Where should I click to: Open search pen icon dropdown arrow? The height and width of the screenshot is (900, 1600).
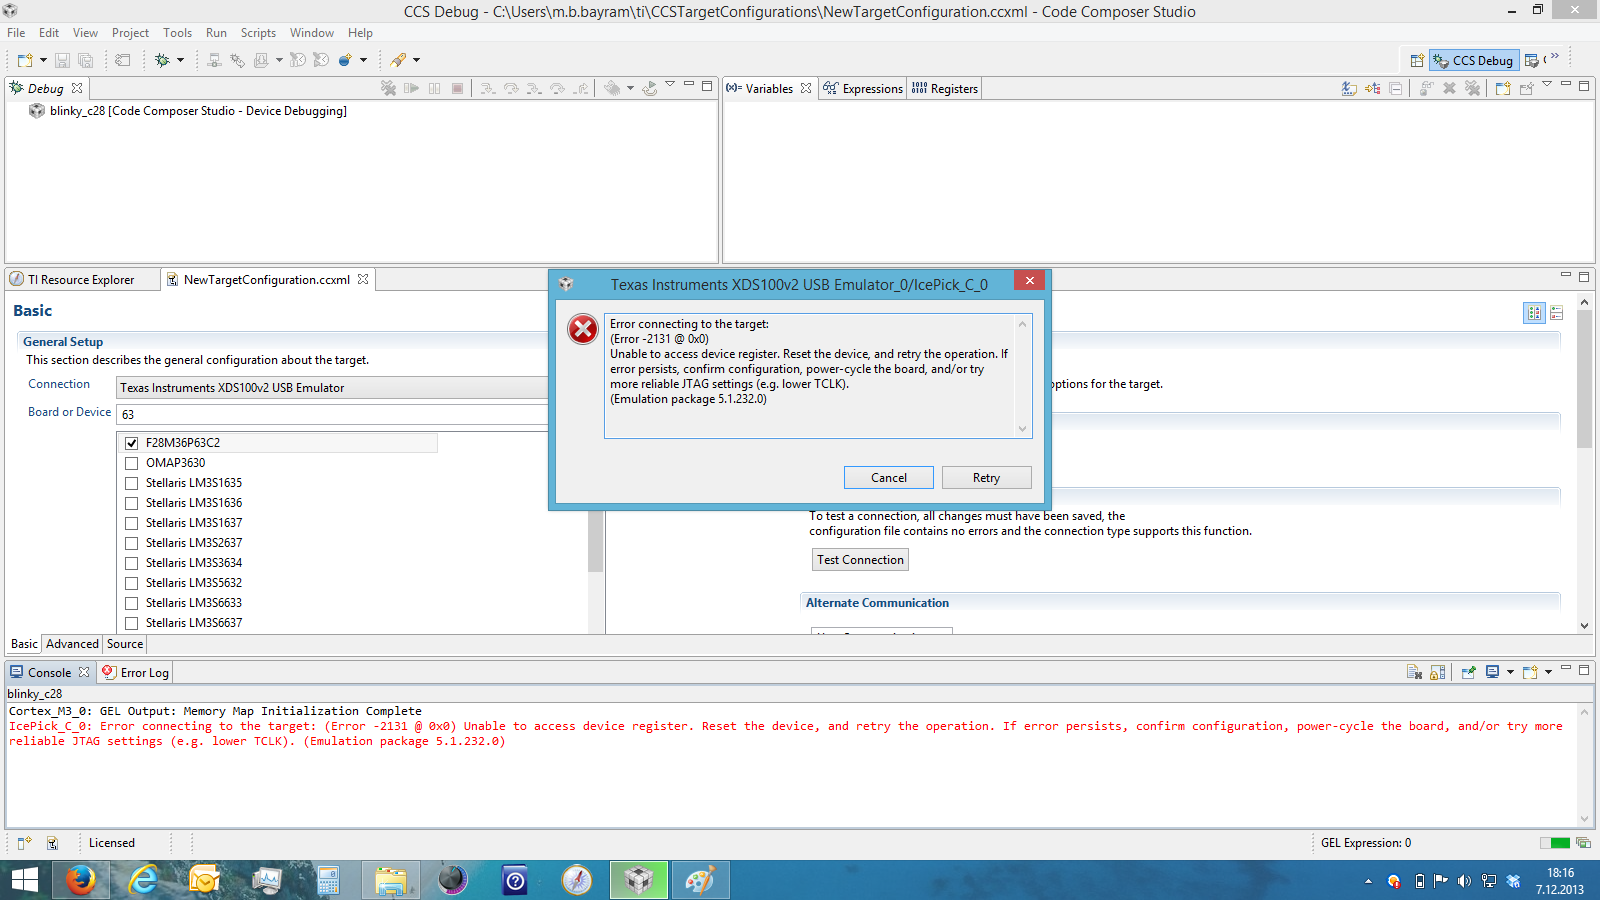pos(416,60)
